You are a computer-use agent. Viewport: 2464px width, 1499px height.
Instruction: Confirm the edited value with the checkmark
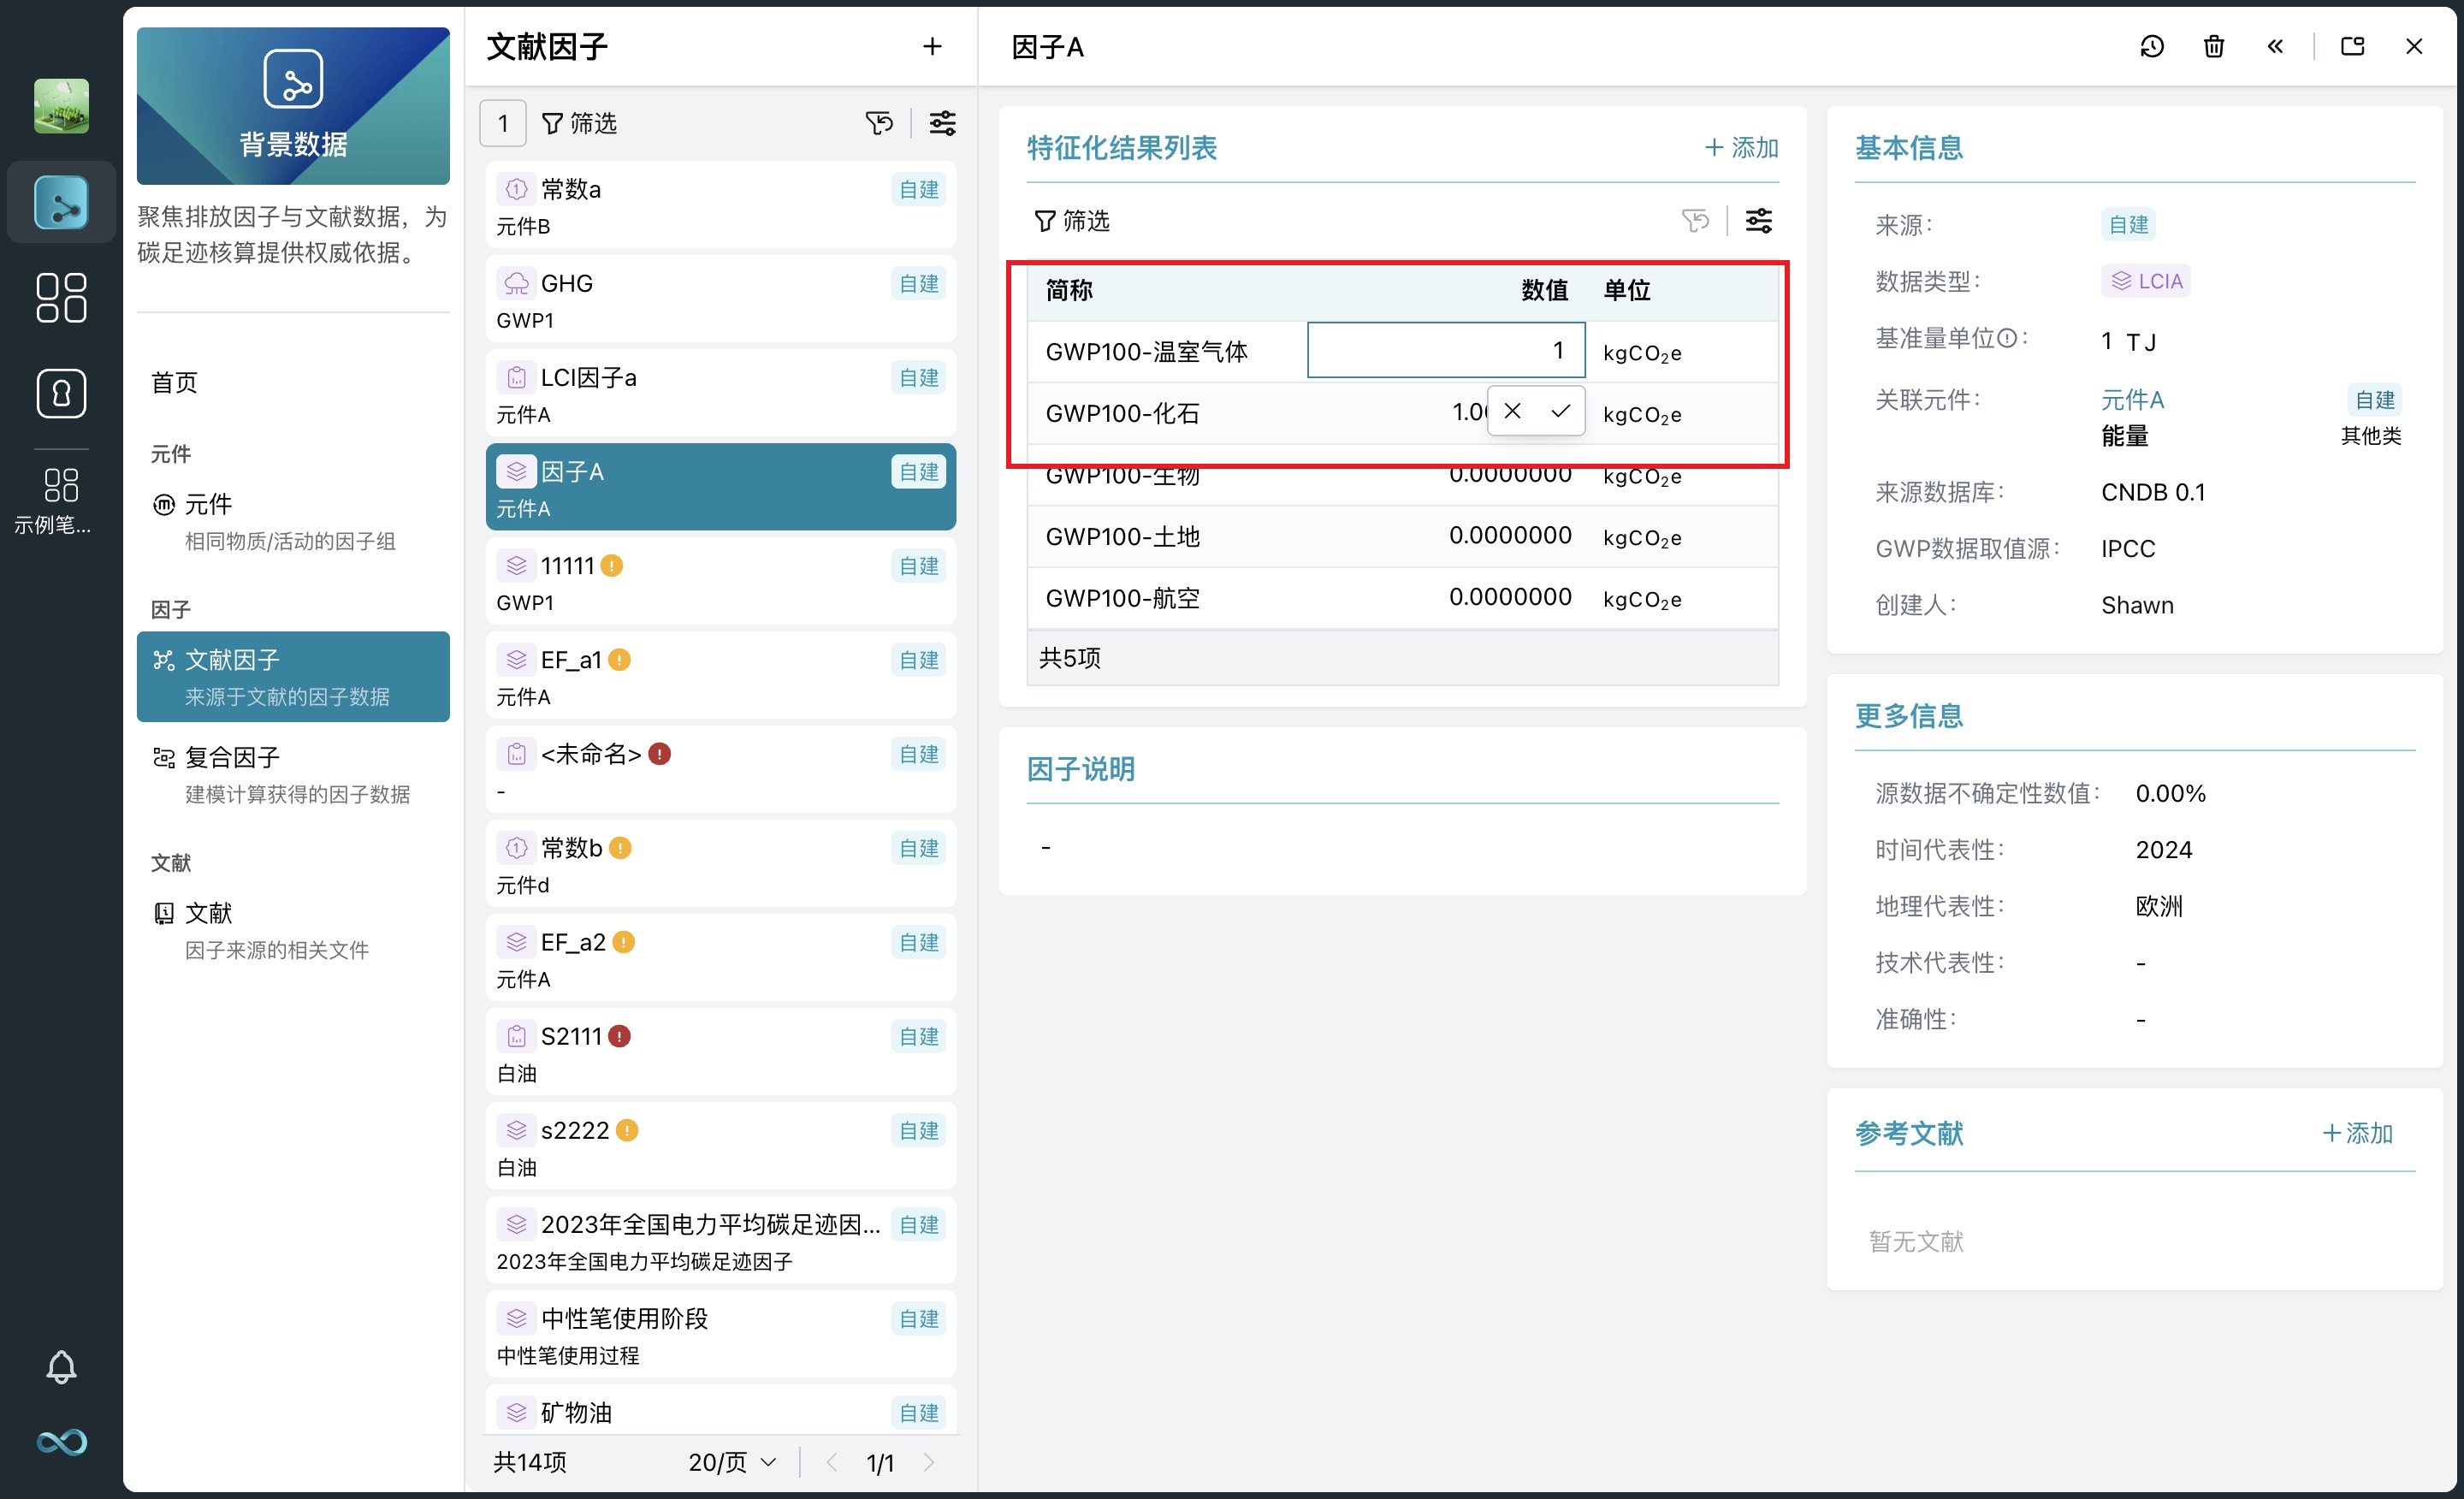coord(1560,411)
